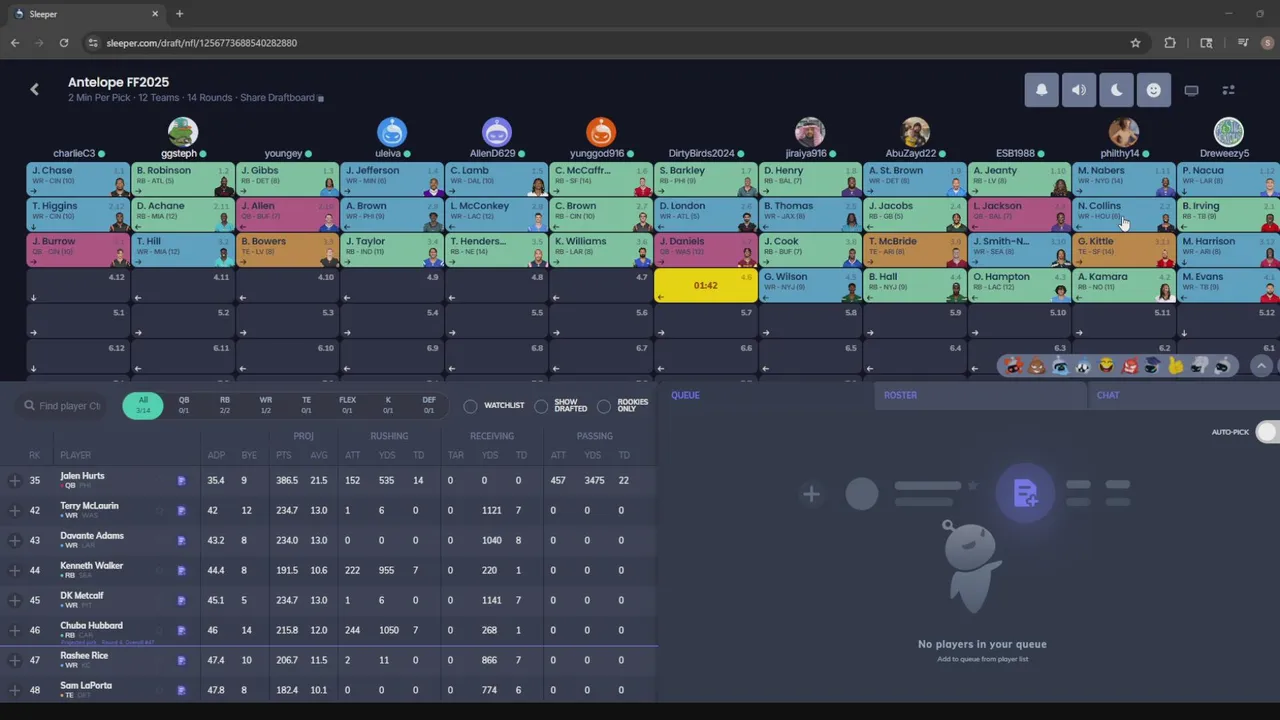Viewport: 1280px width, 720px height.
Task: Add Rashee Rice to queue with plus
Action: 15,661
